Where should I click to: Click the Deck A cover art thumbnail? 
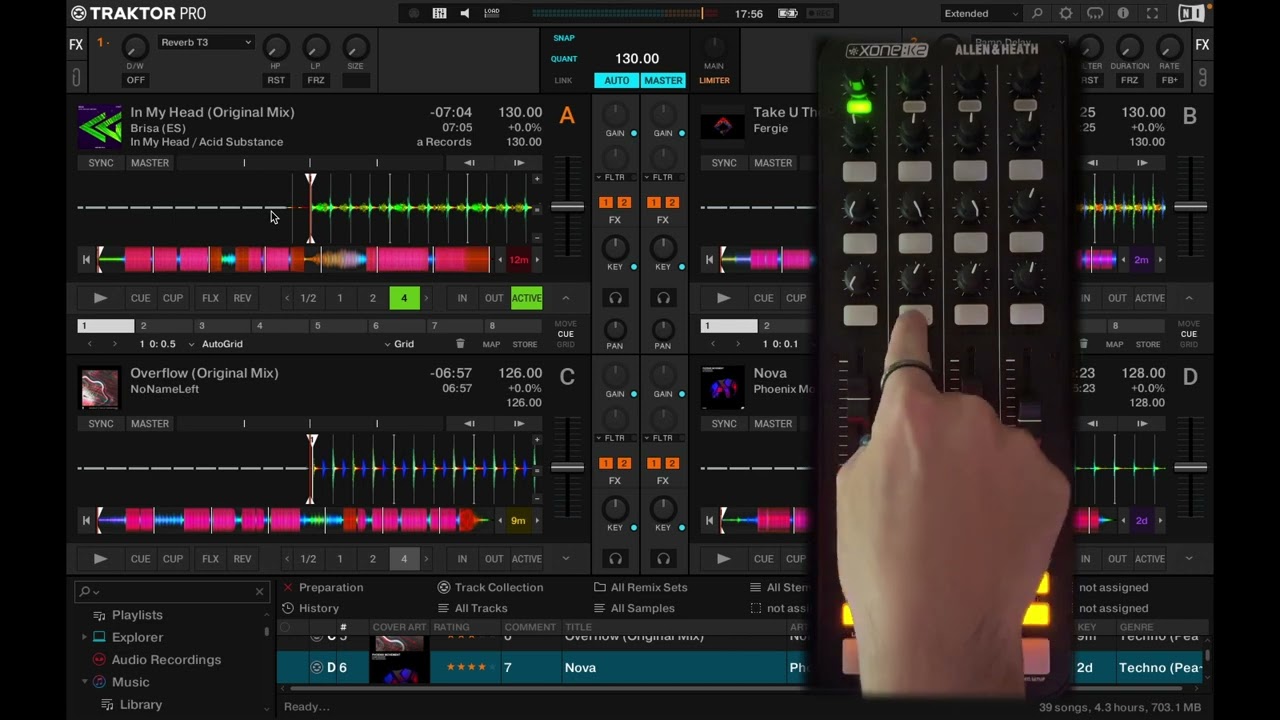click(99, 127)
